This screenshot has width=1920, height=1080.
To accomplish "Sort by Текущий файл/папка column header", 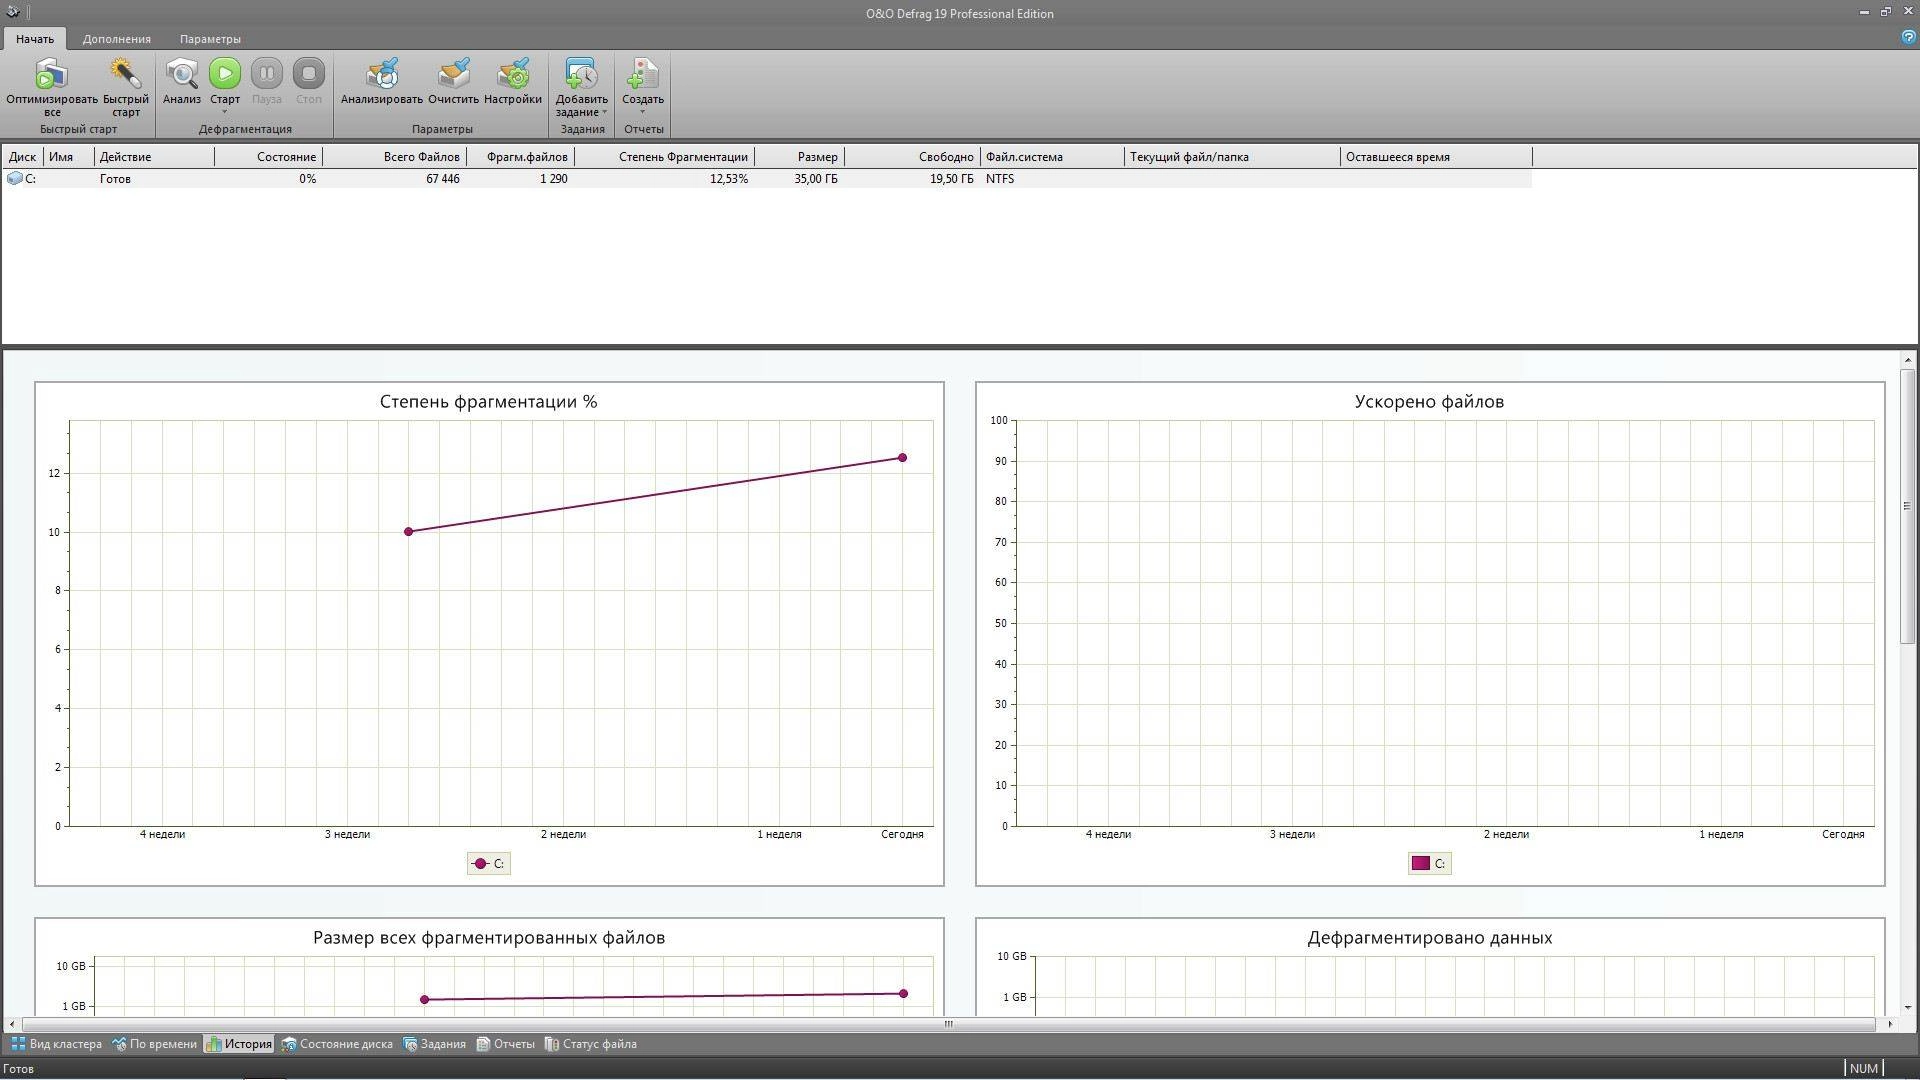I will coord(1232,157).
